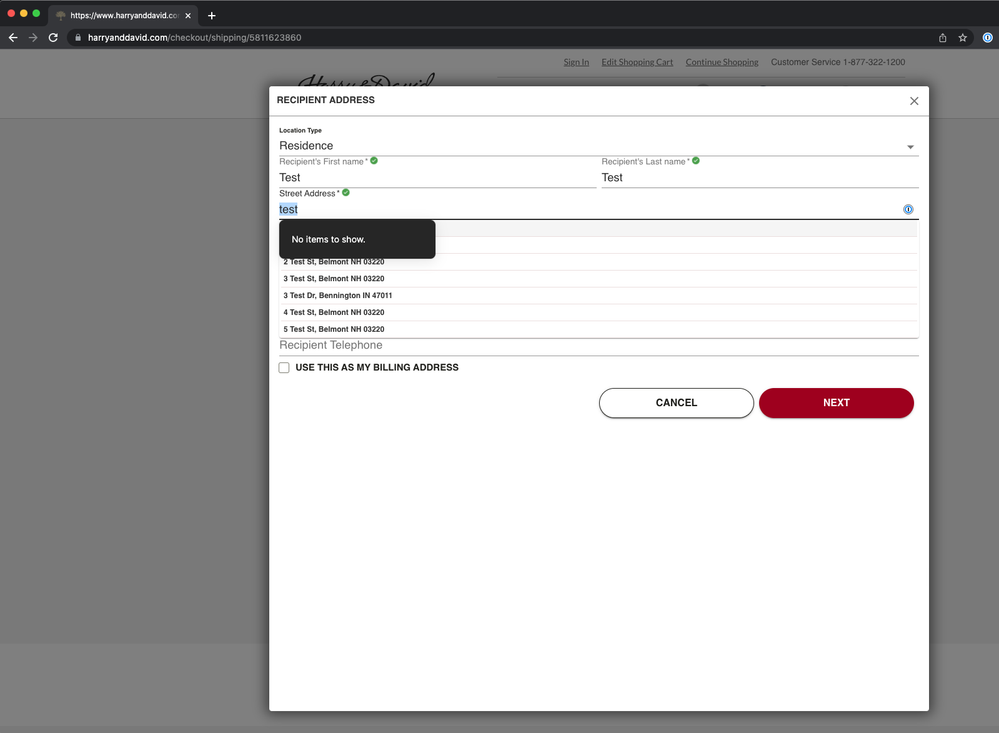Enable Use This As My Billing Address
The image size is (999, 733).
point(284,368)
